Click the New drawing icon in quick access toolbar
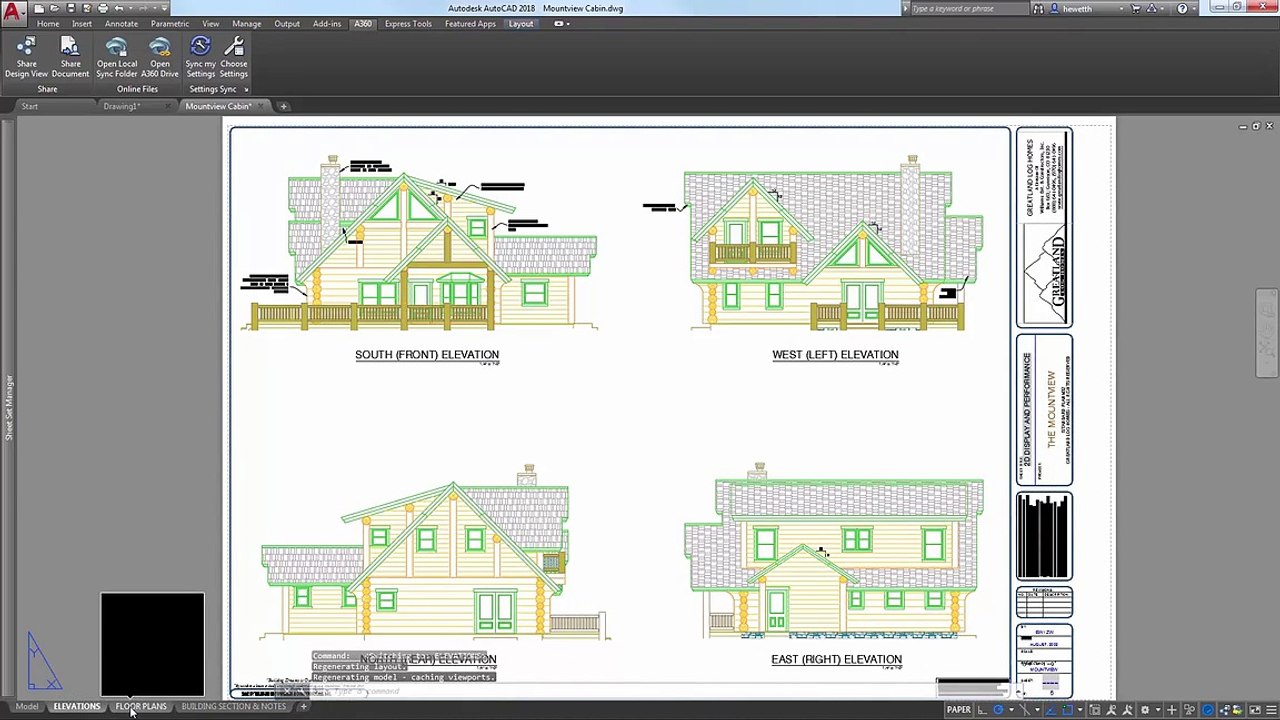Viewport: 1280px width, 720px height. (x=38, y=8)
